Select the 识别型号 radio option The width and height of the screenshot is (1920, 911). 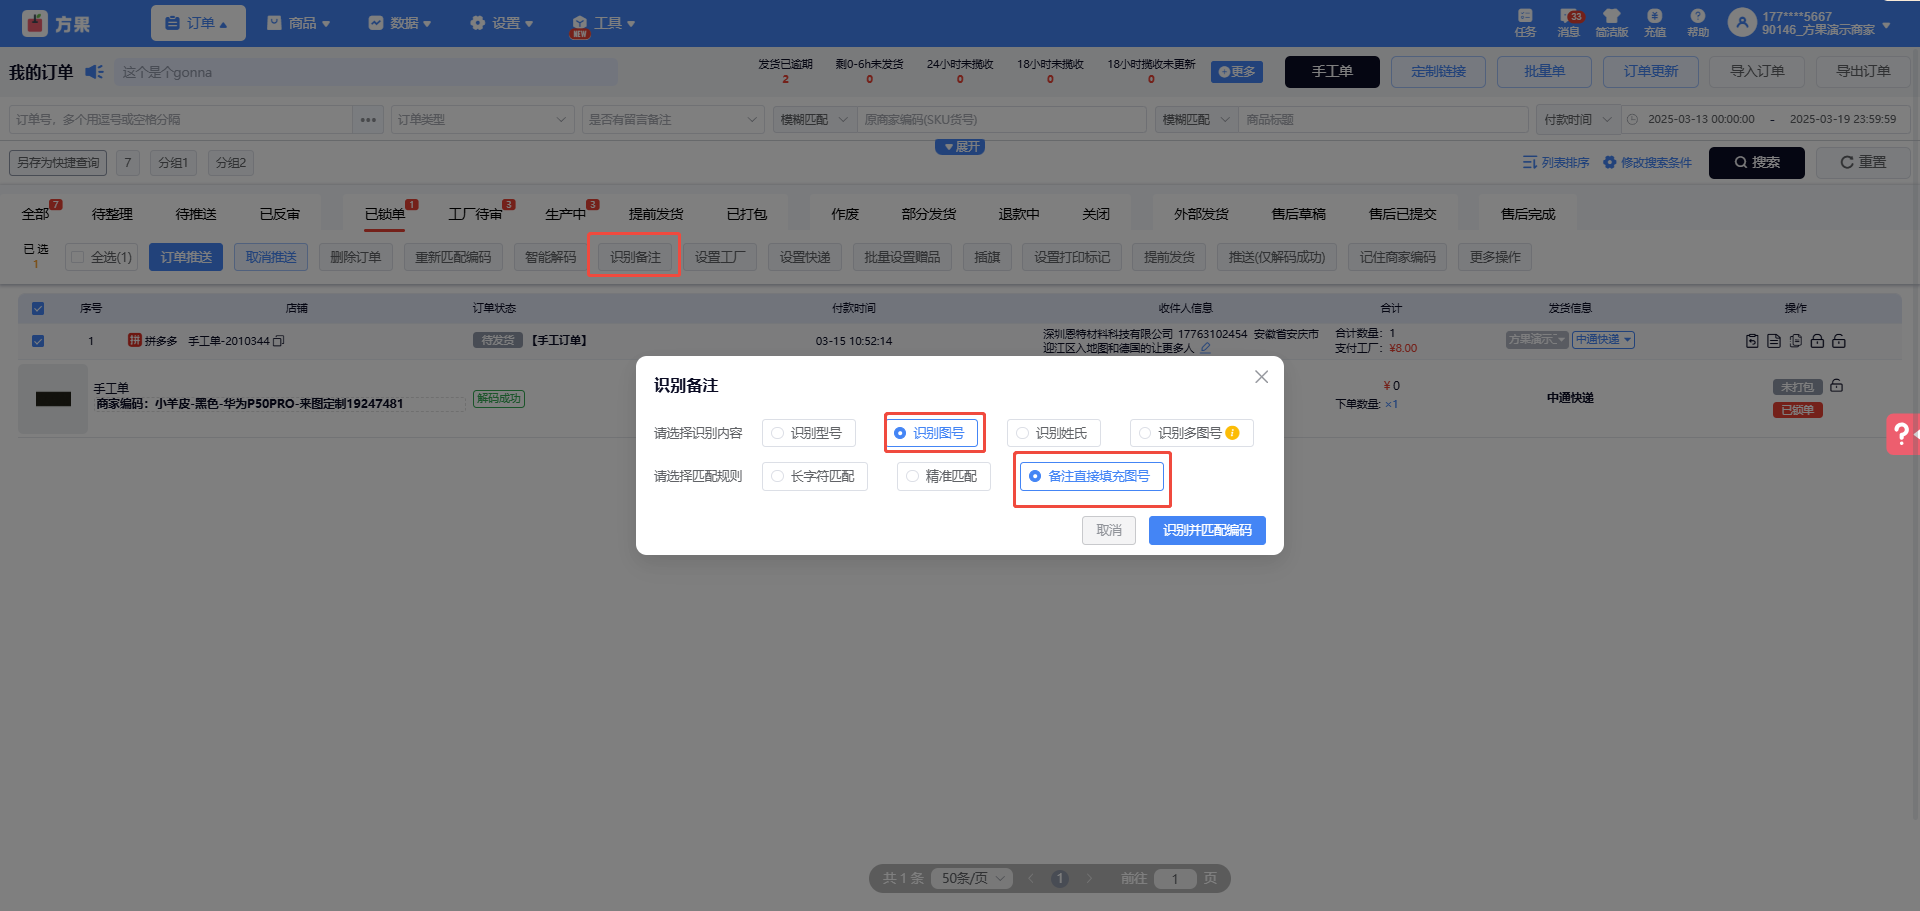(x=808, y=433)
